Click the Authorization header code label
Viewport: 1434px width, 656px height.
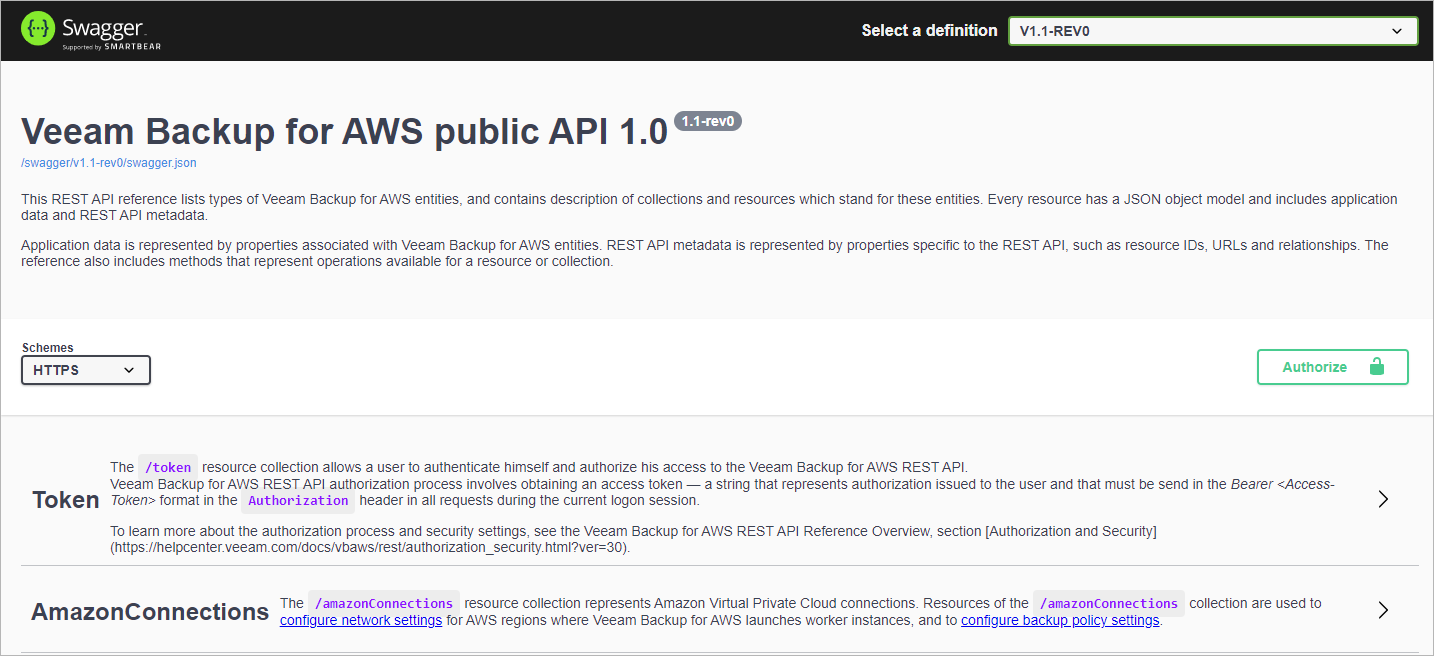coord(298,501)
